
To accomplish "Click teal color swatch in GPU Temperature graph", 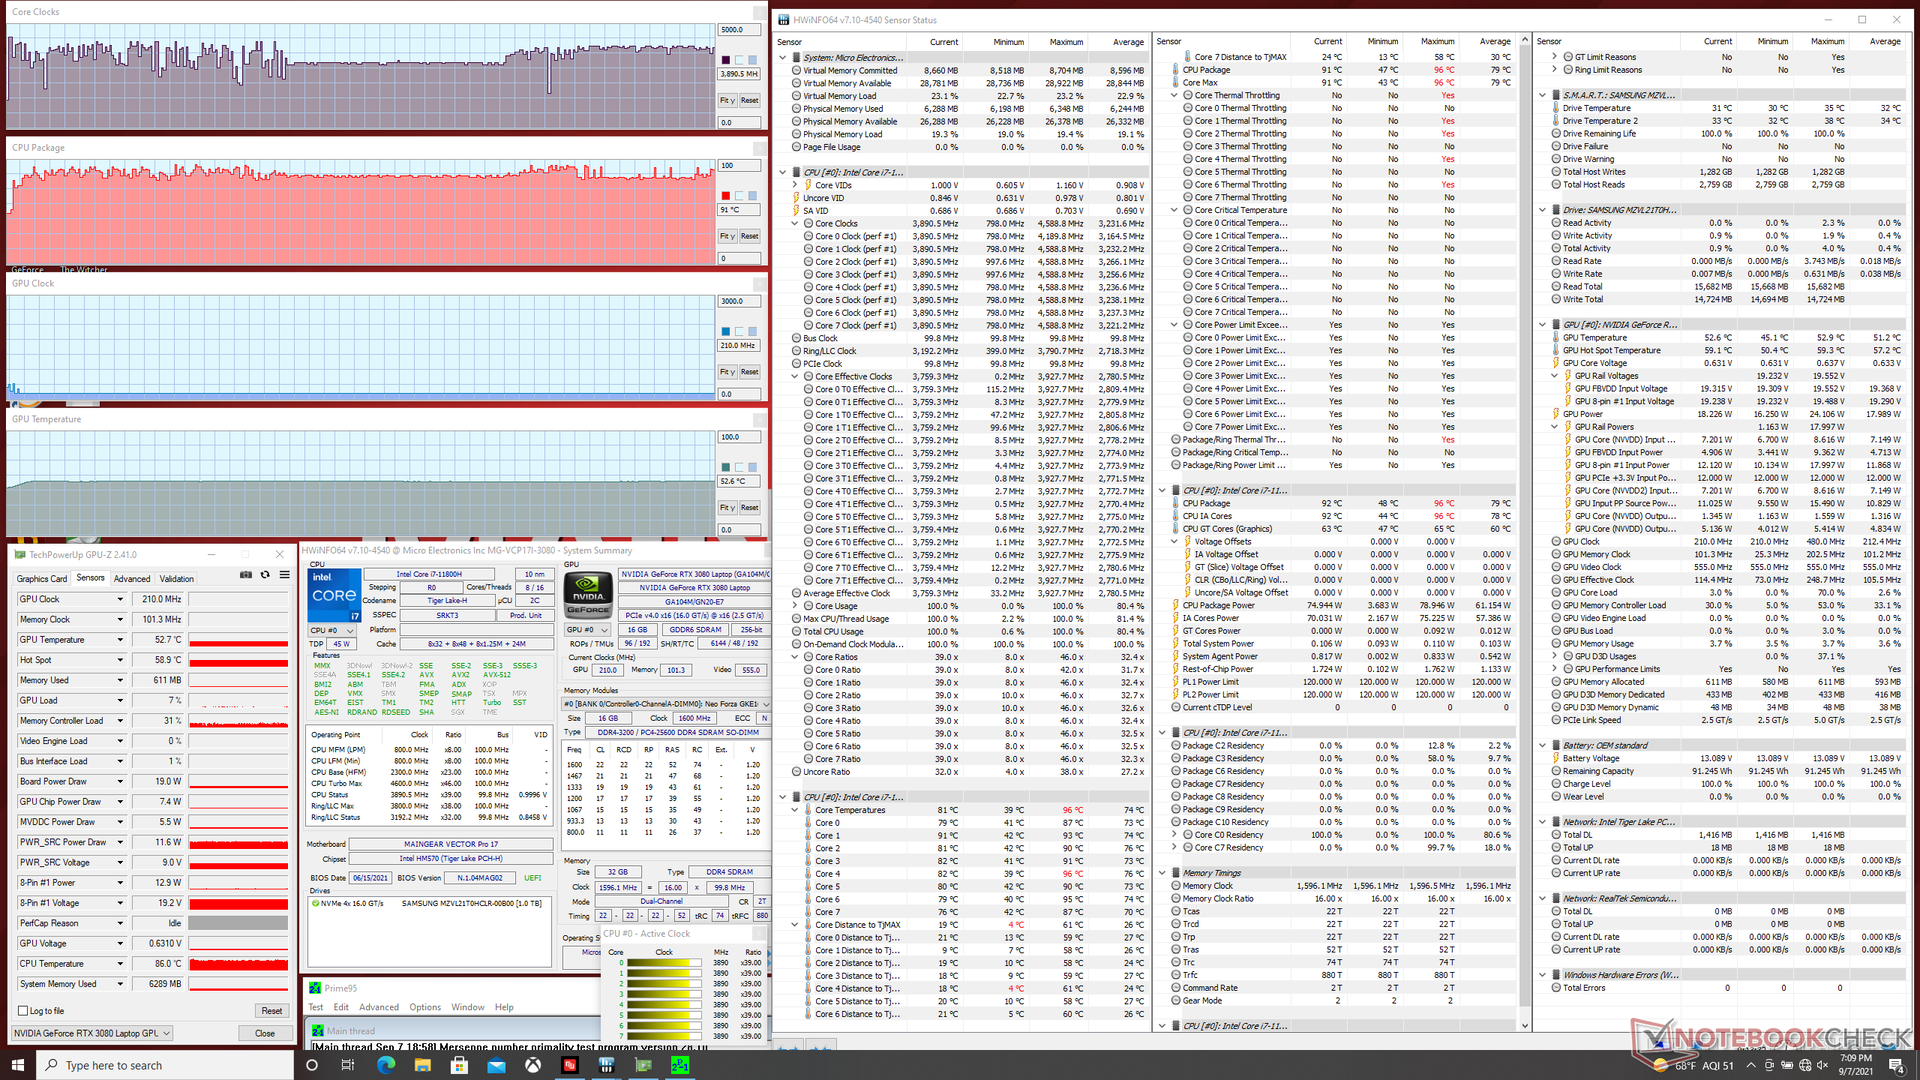I will (x=726, y=467).
